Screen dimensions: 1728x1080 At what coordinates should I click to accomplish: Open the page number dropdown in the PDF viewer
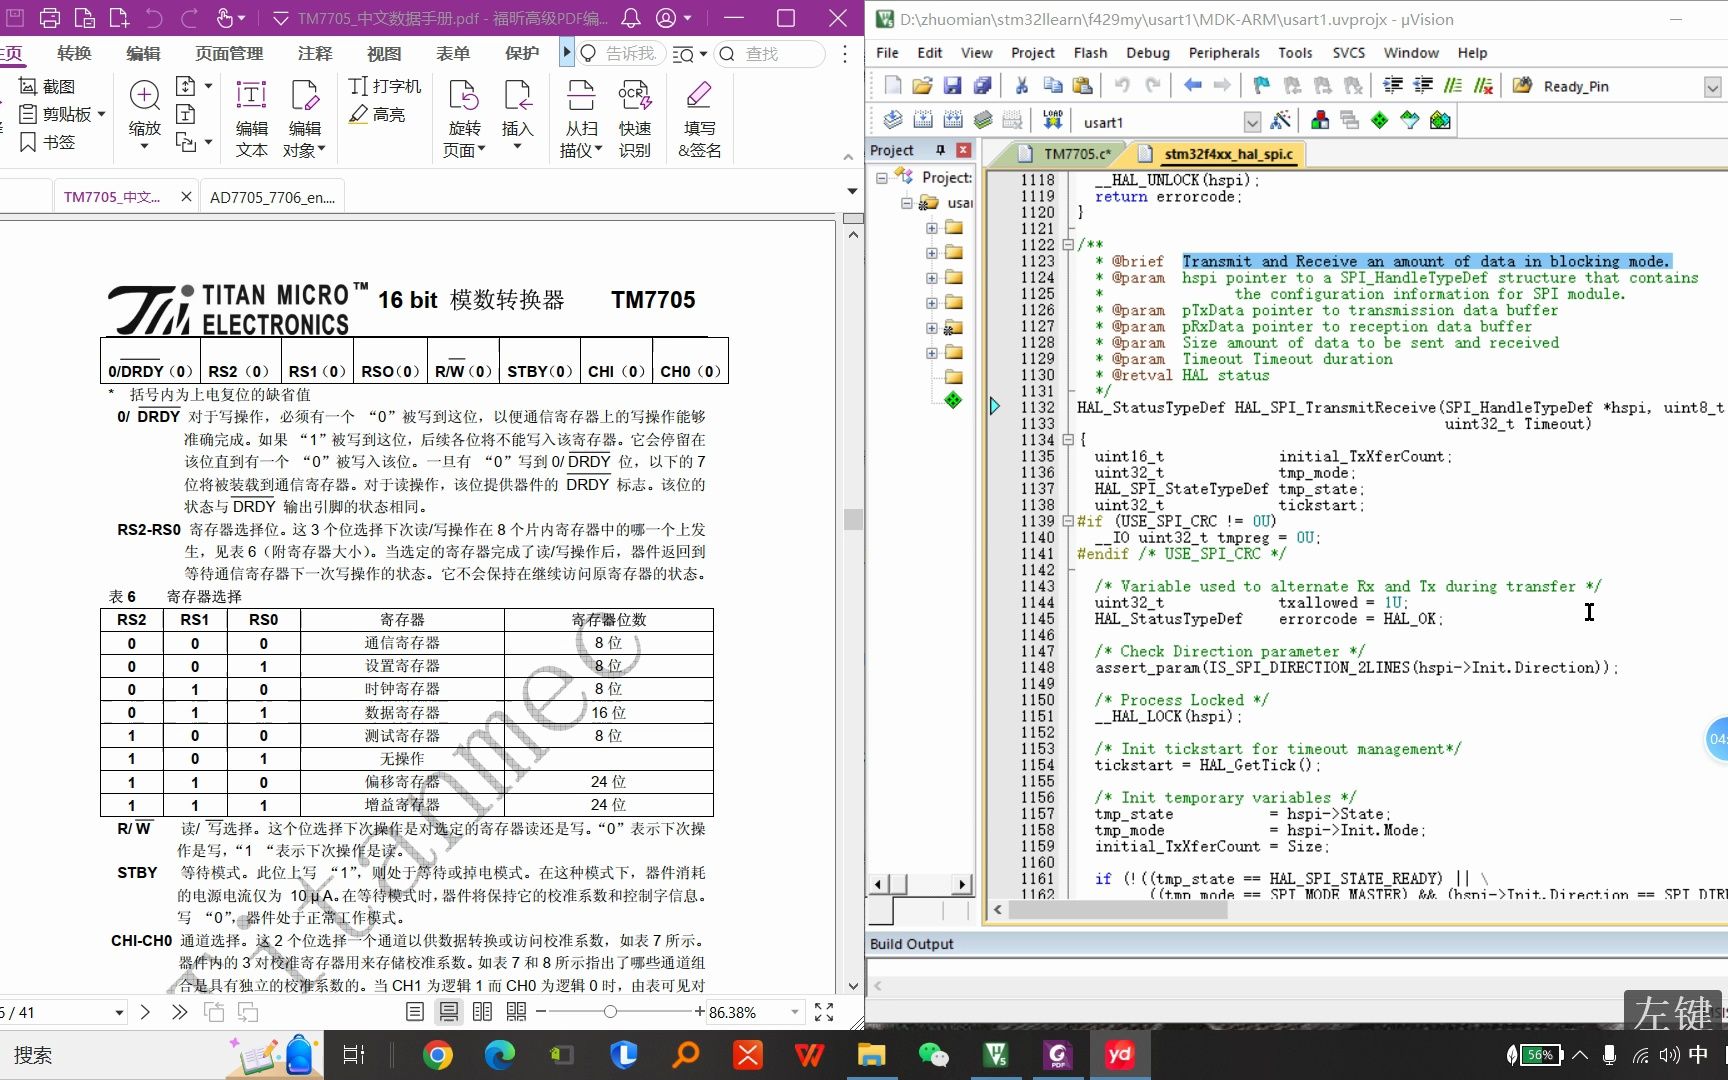[119, 1012]
